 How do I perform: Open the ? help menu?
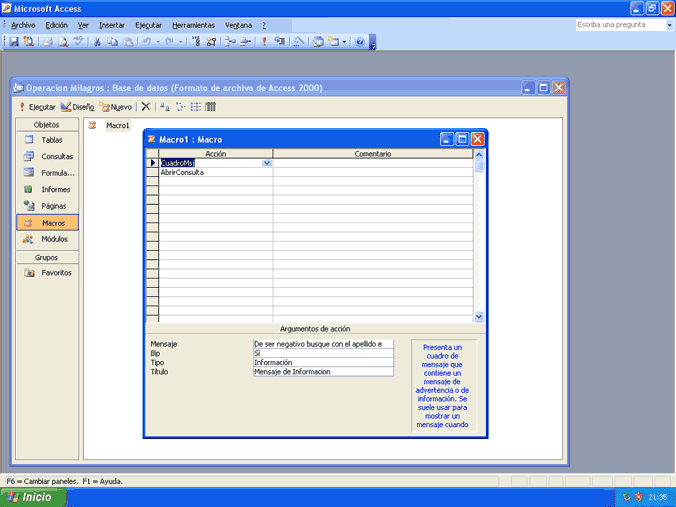[264, 25]
